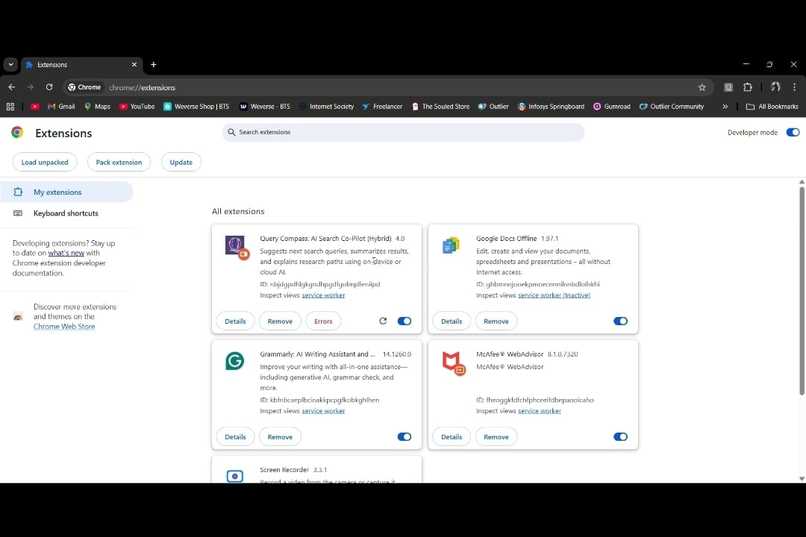The height and width of the screenshot is (537, 806).
Task: Click the Chrome logo beside Extensions title
Action: [17, 133]
